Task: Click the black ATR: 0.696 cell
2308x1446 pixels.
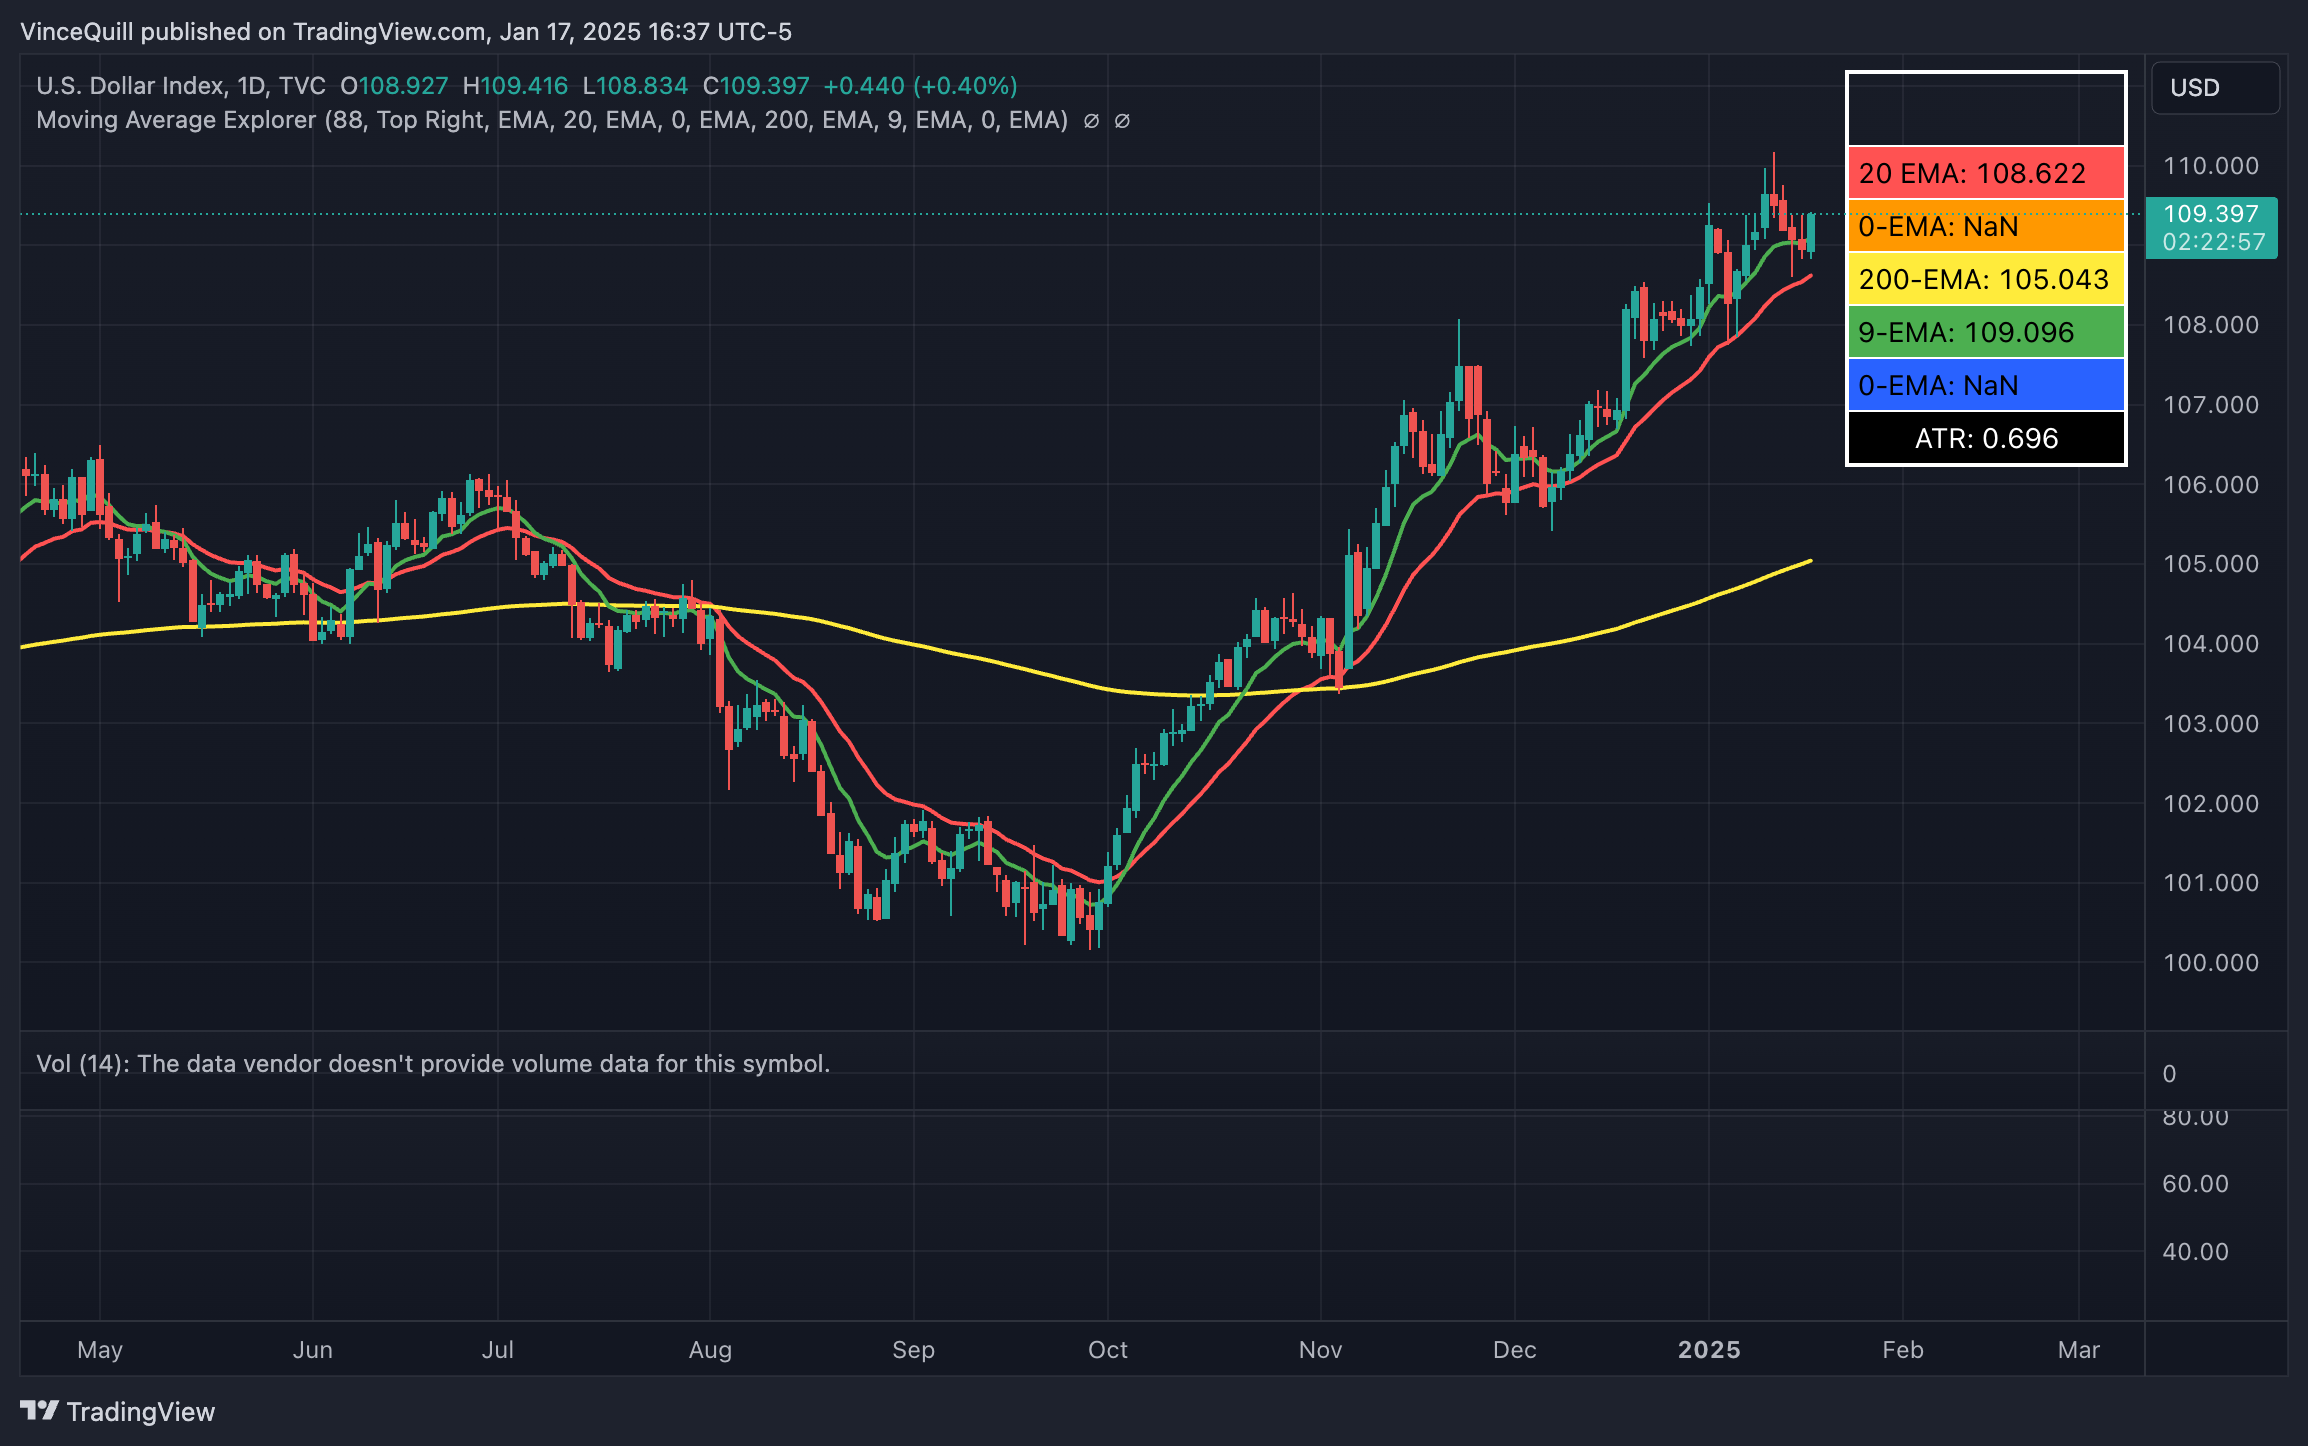Action: coord(1985,438)
